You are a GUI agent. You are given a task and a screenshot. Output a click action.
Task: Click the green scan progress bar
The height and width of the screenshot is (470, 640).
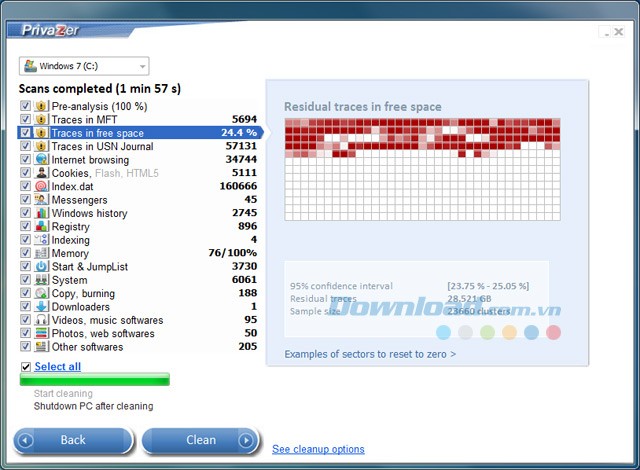[x=95, y=380]
